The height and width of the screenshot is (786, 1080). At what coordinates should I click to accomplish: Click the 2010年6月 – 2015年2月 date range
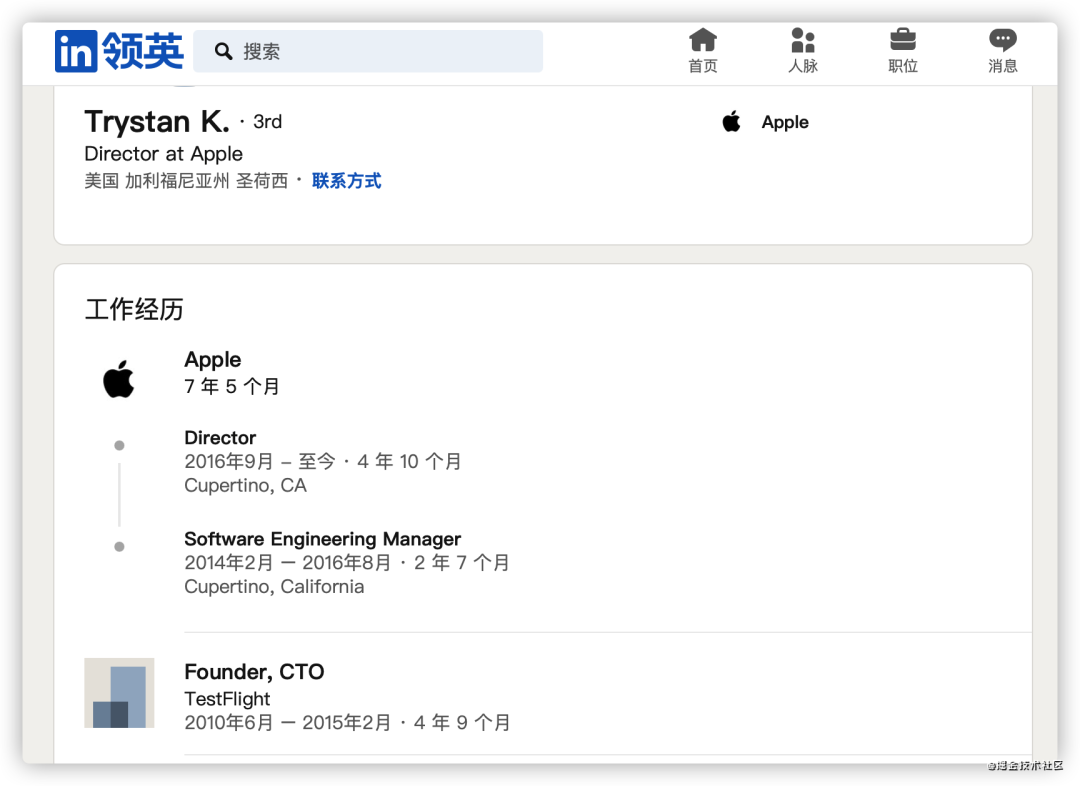[287, 723]
